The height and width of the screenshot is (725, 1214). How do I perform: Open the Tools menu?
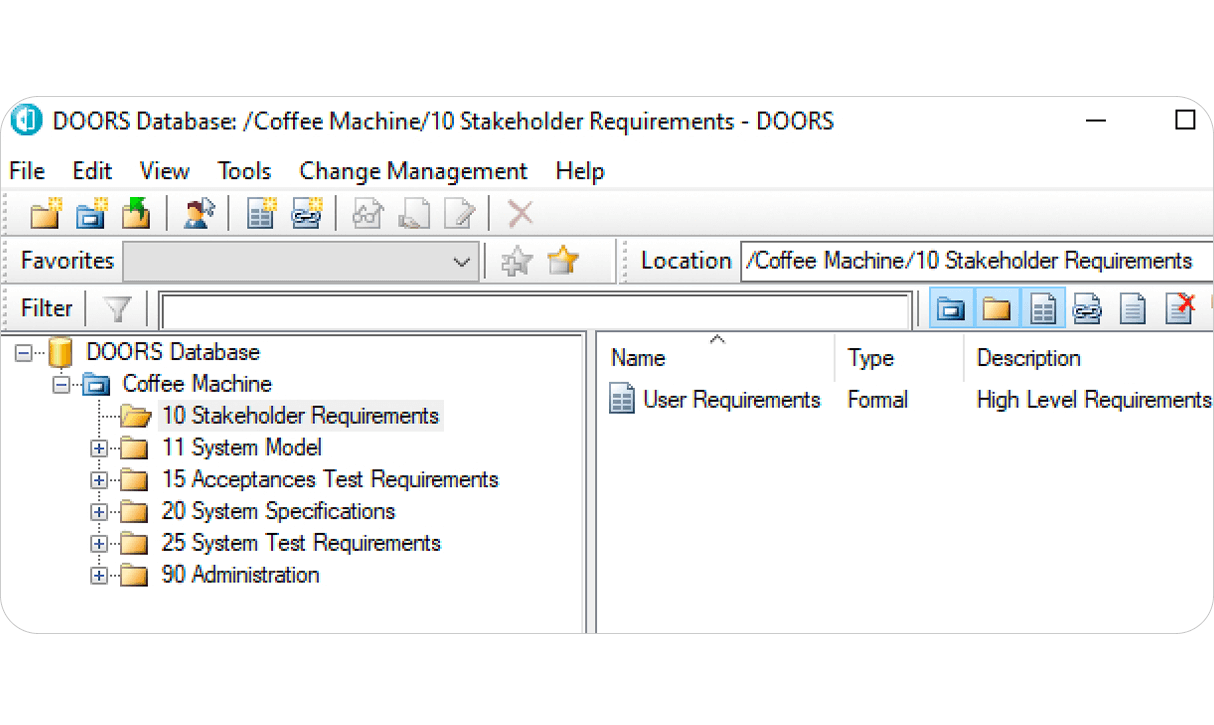[x=244, y=171]
